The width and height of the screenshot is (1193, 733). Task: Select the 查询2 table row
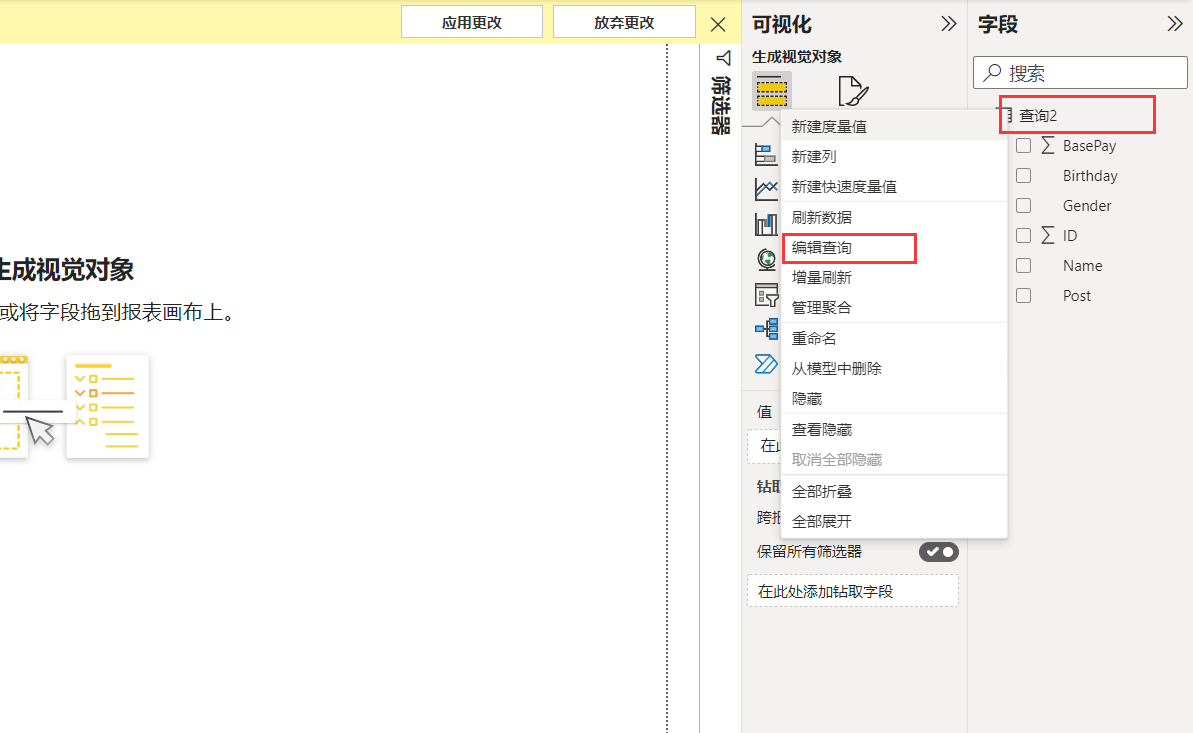point(1077,115)
